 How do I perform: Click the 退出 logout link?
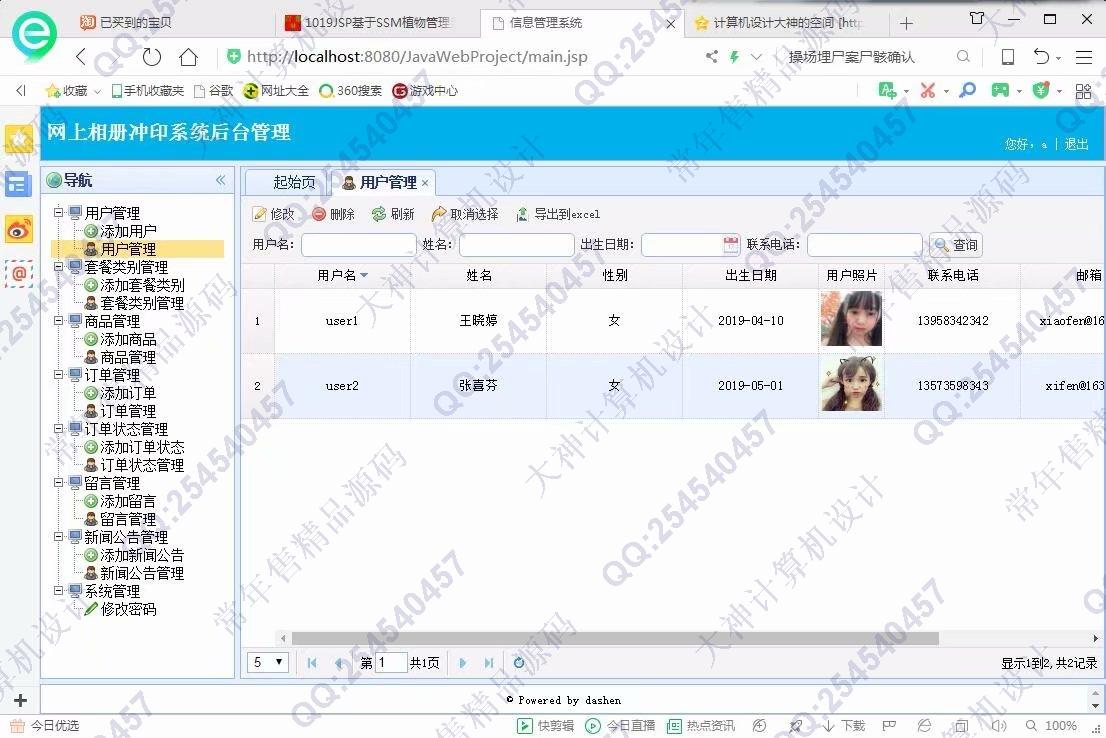coord(1076,144)
